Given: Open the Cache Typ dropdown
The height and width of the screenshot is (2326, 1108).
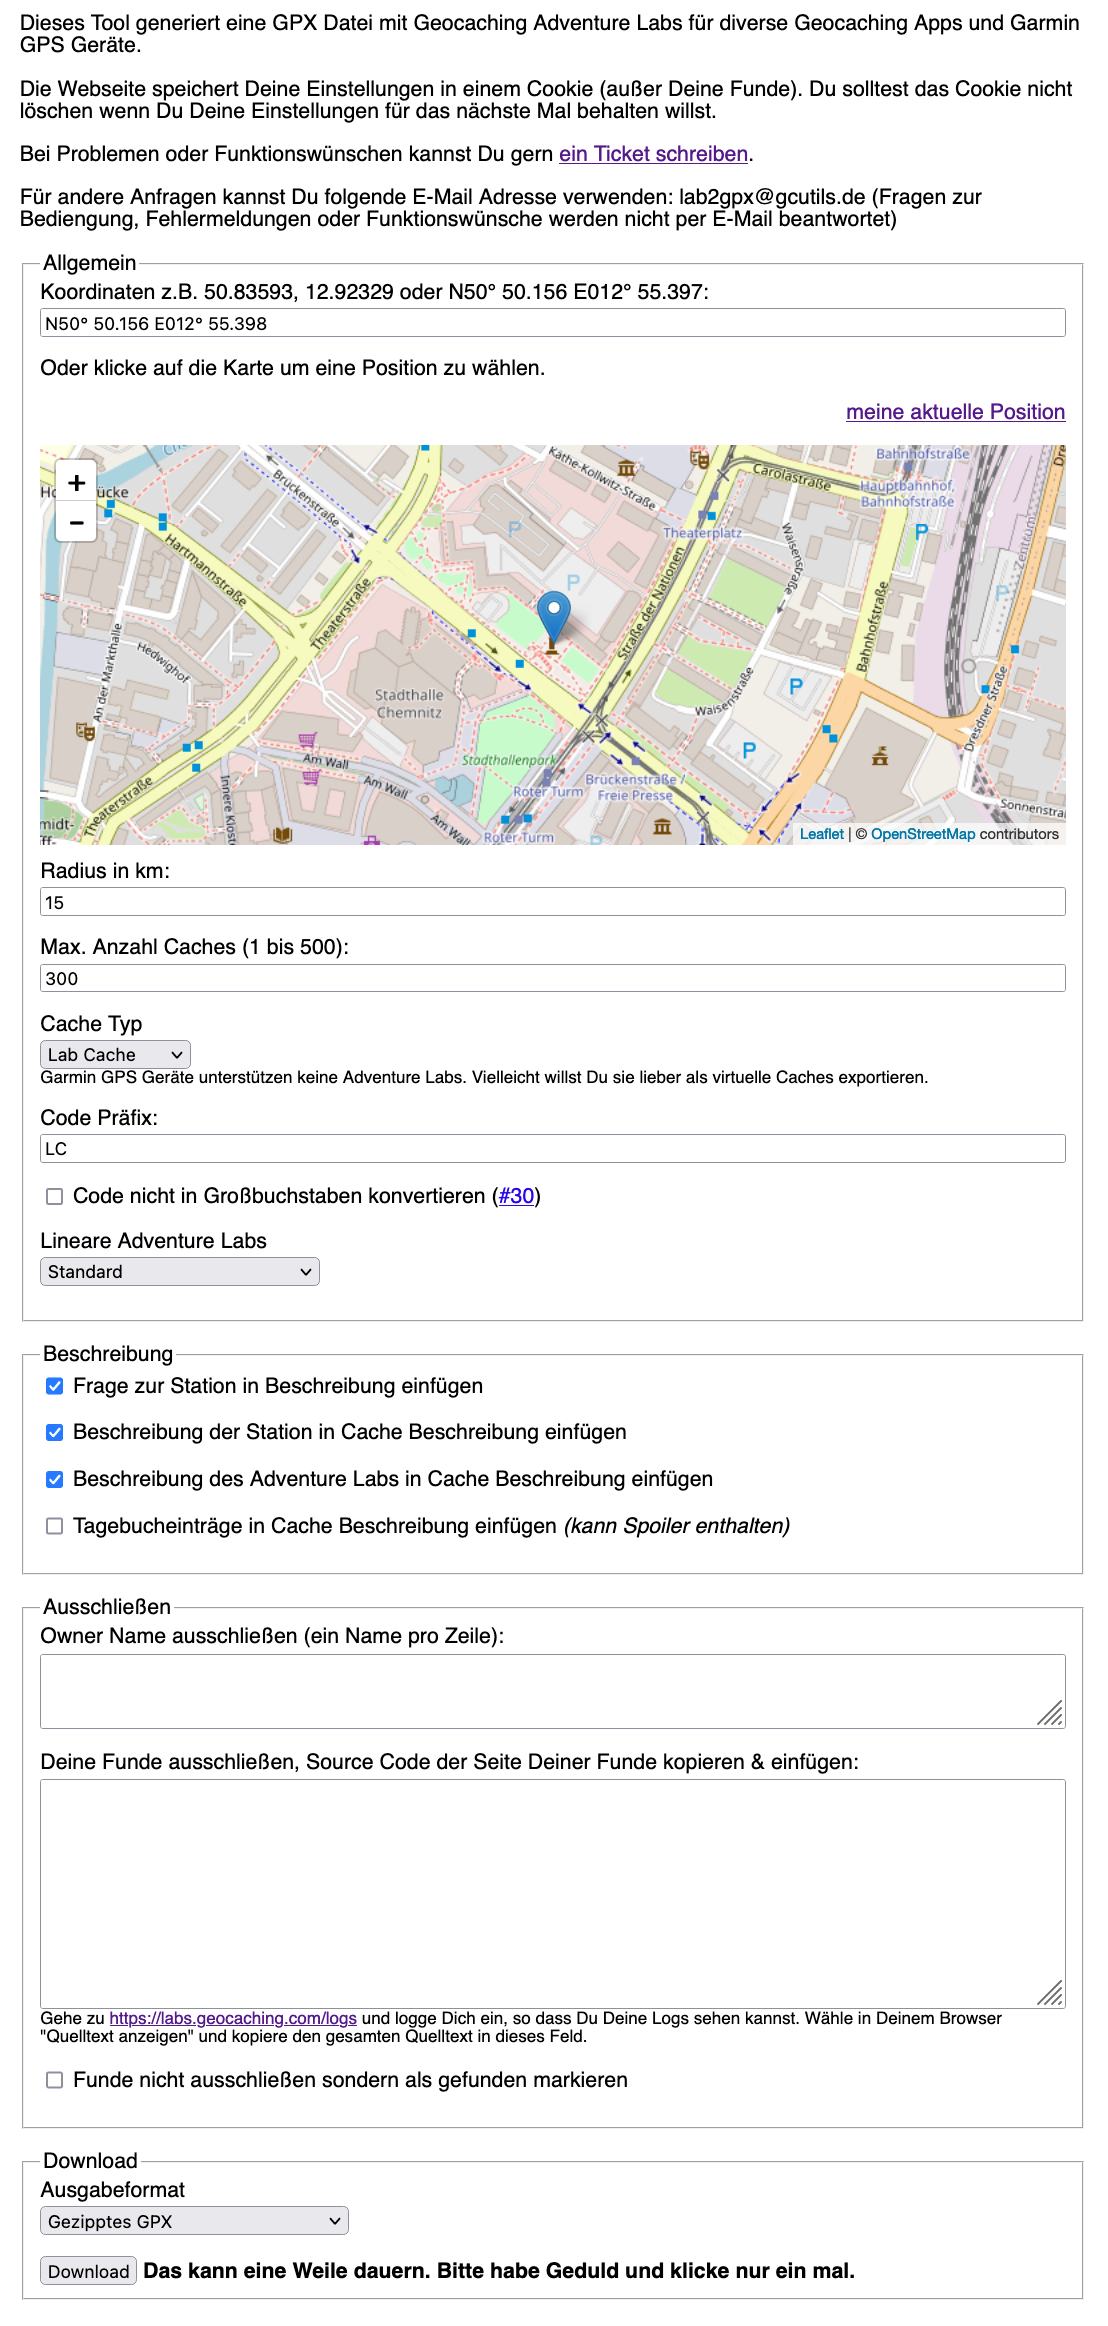Looking at the screenshot, I should (115, 1054).
